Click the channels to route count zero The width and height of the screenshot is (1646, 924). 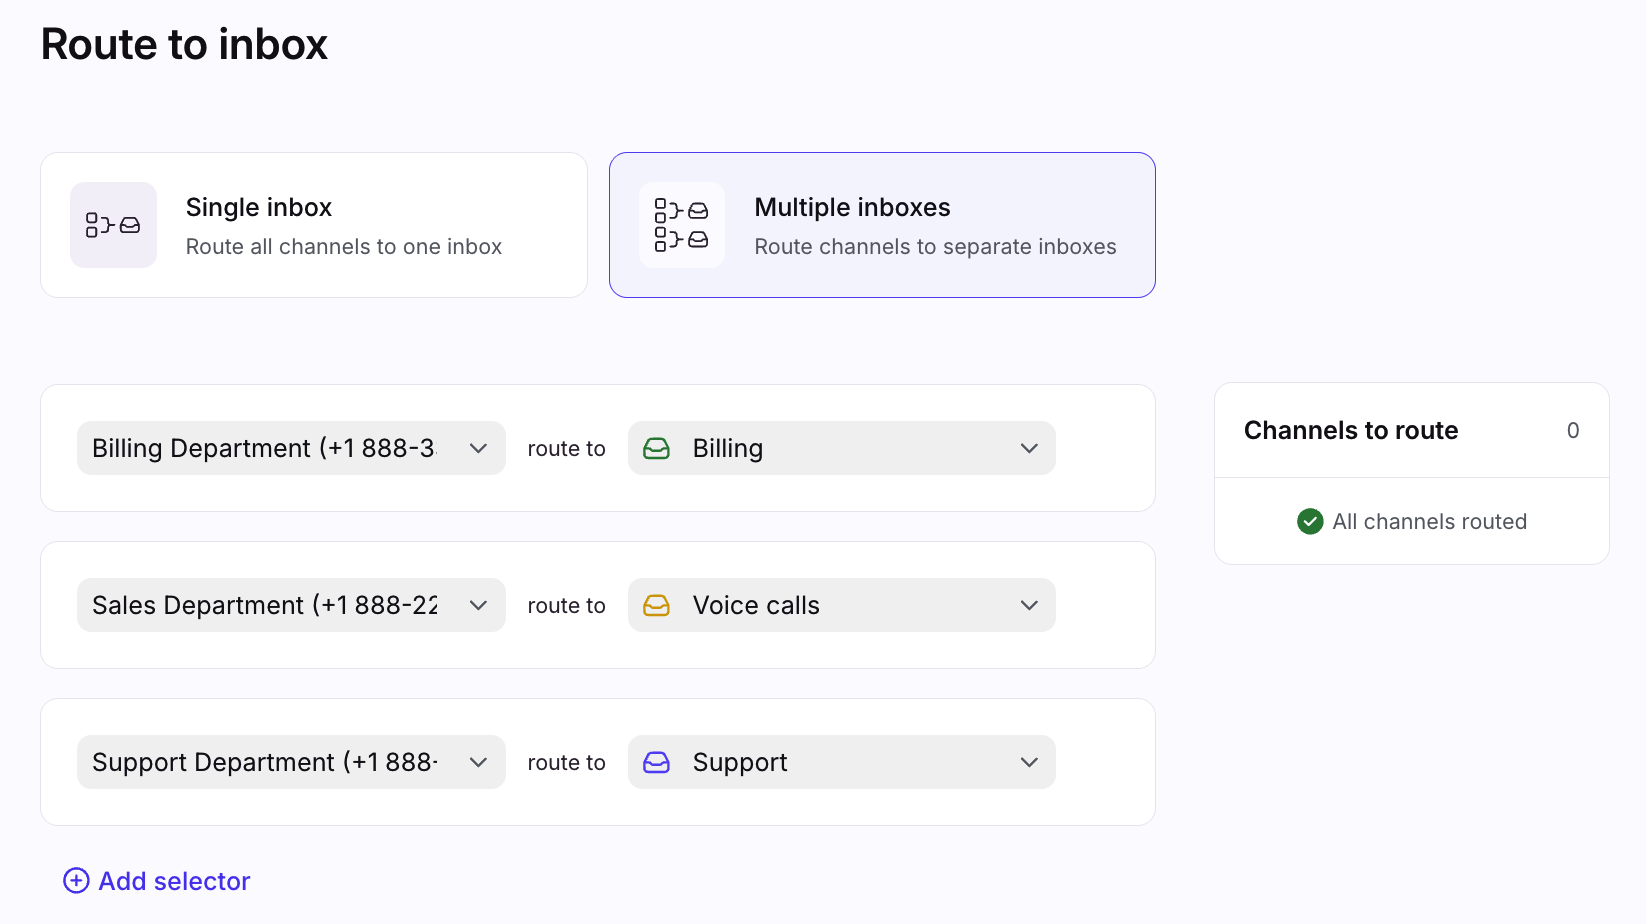coord(1572,430)
